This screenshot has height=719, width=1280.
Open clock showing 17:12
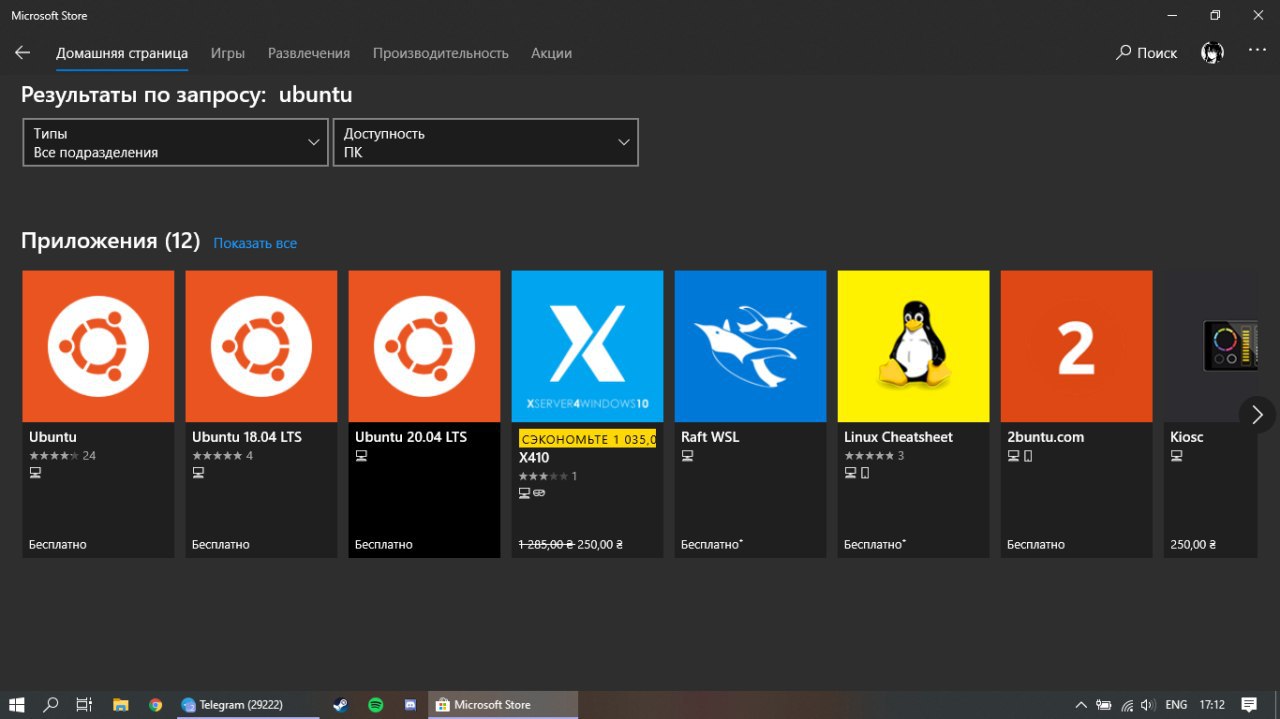1212,705
